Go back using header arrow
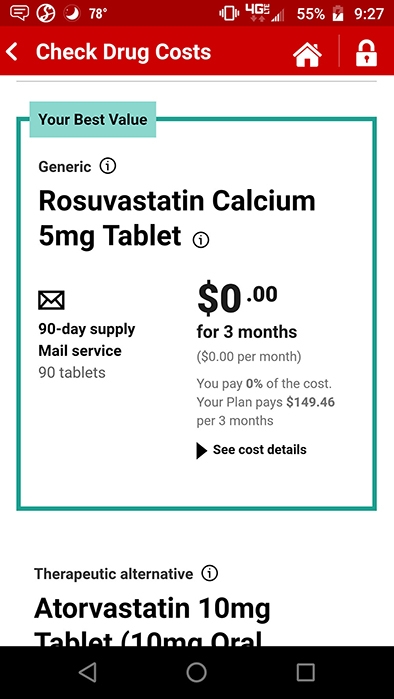 pos(12,52)
